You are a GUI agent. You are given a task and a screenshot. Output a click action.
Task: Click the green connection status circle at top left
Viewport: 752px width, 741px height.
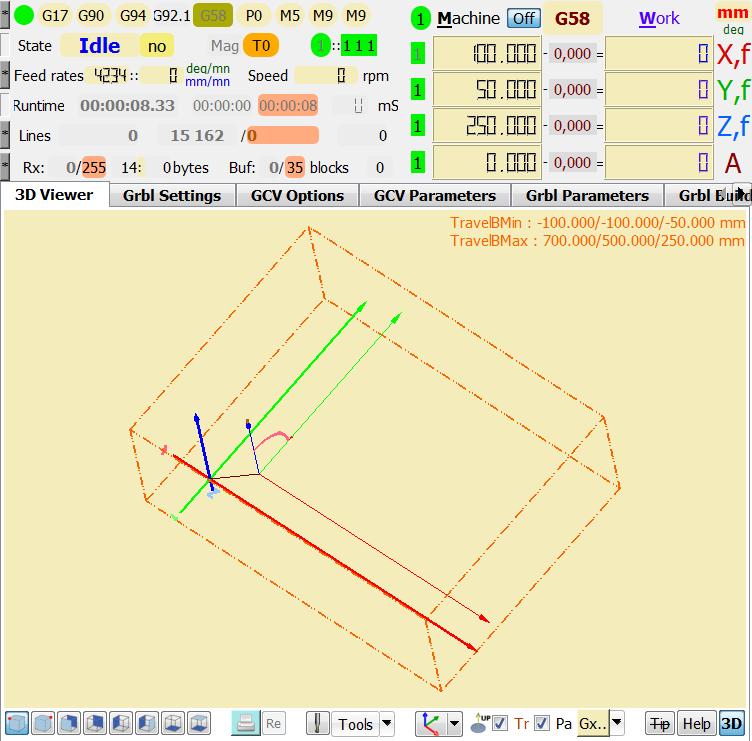pos(24,15)
